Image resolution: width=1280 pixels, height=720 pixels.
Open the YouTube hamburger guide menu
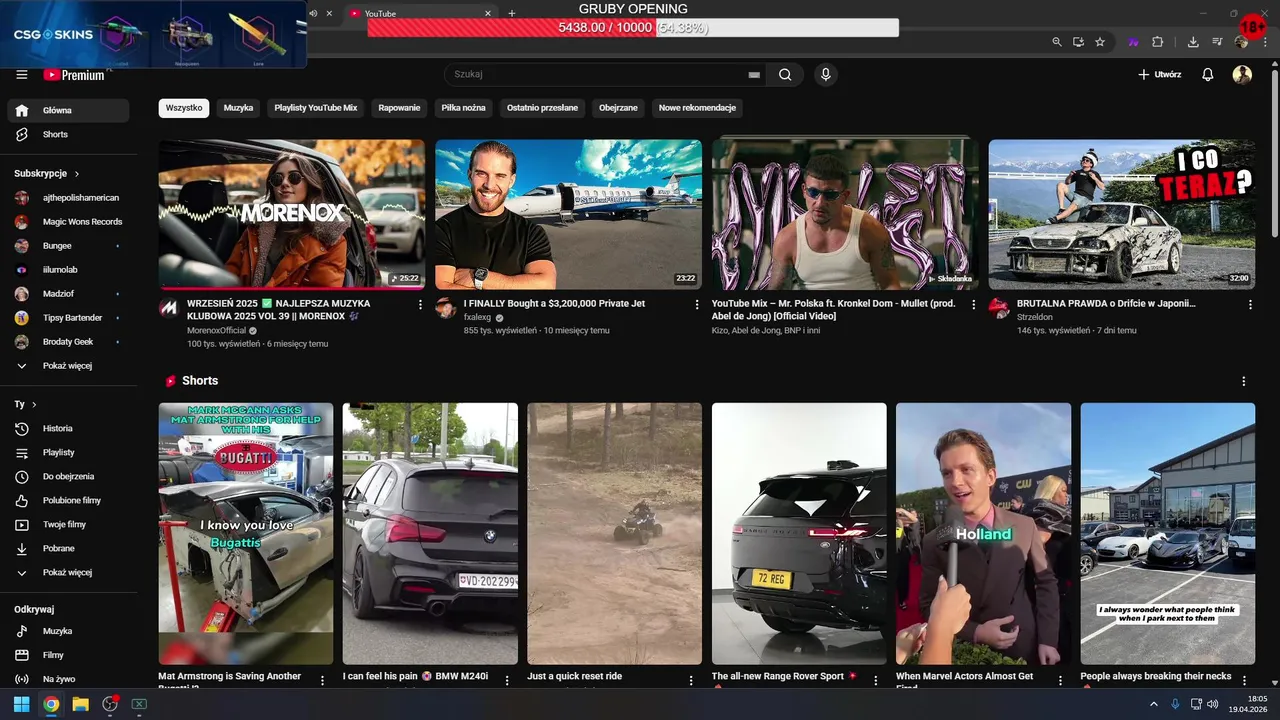point(22,75)
